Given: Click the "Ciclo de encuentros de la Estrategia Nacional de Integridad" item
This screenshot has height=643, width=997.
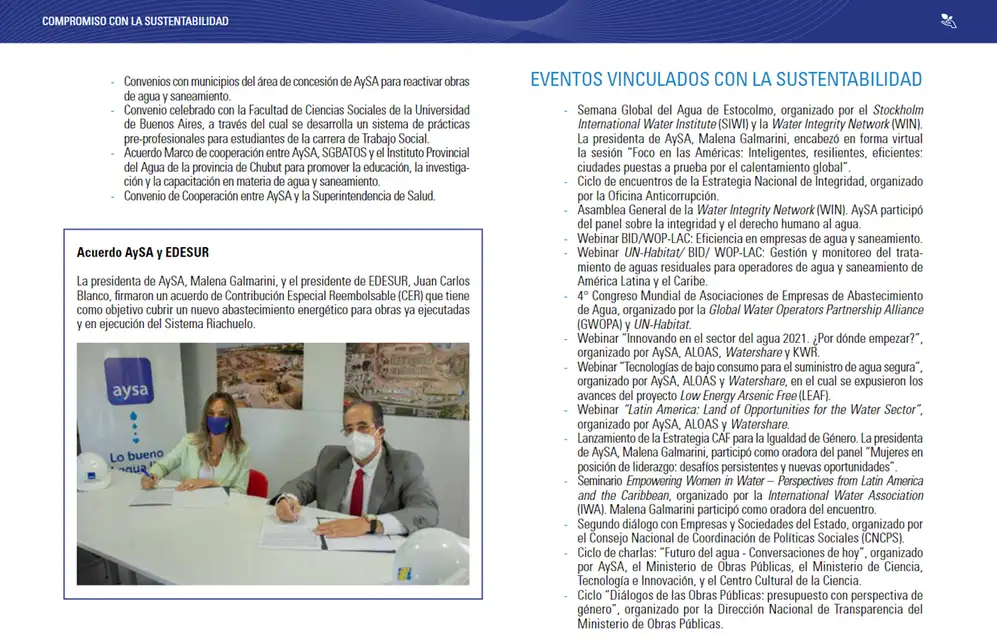Looking at the screenshot, I should [750, 189].
